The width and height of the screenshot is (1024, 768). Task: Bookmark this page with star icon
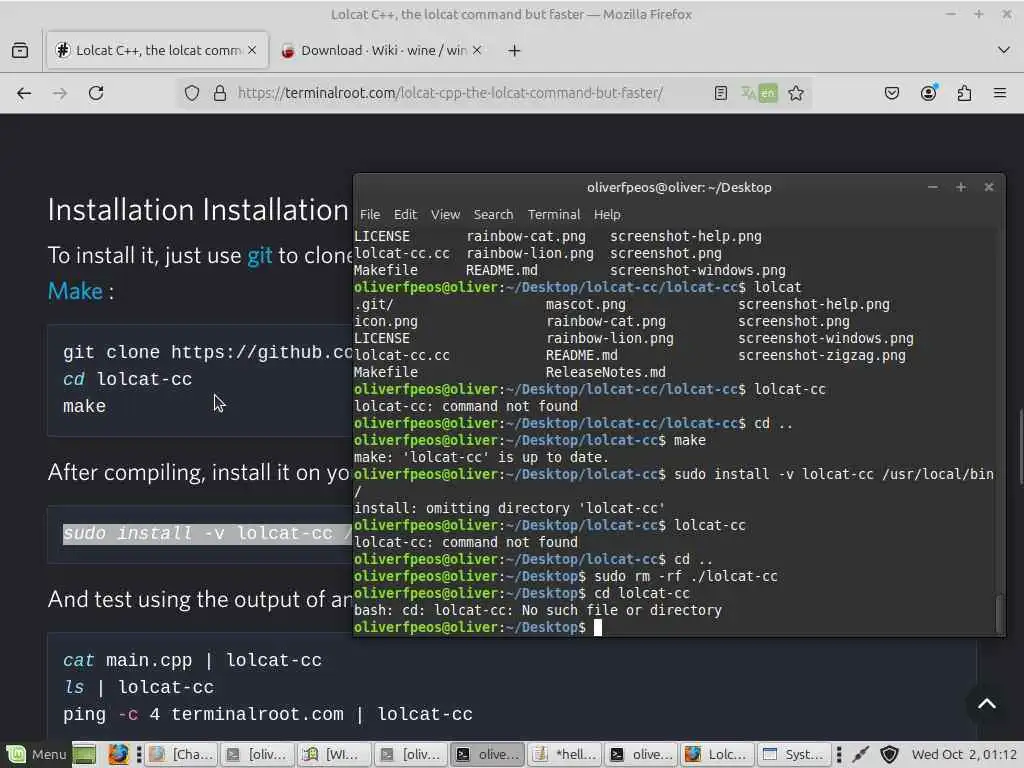(x=795, y=93)
